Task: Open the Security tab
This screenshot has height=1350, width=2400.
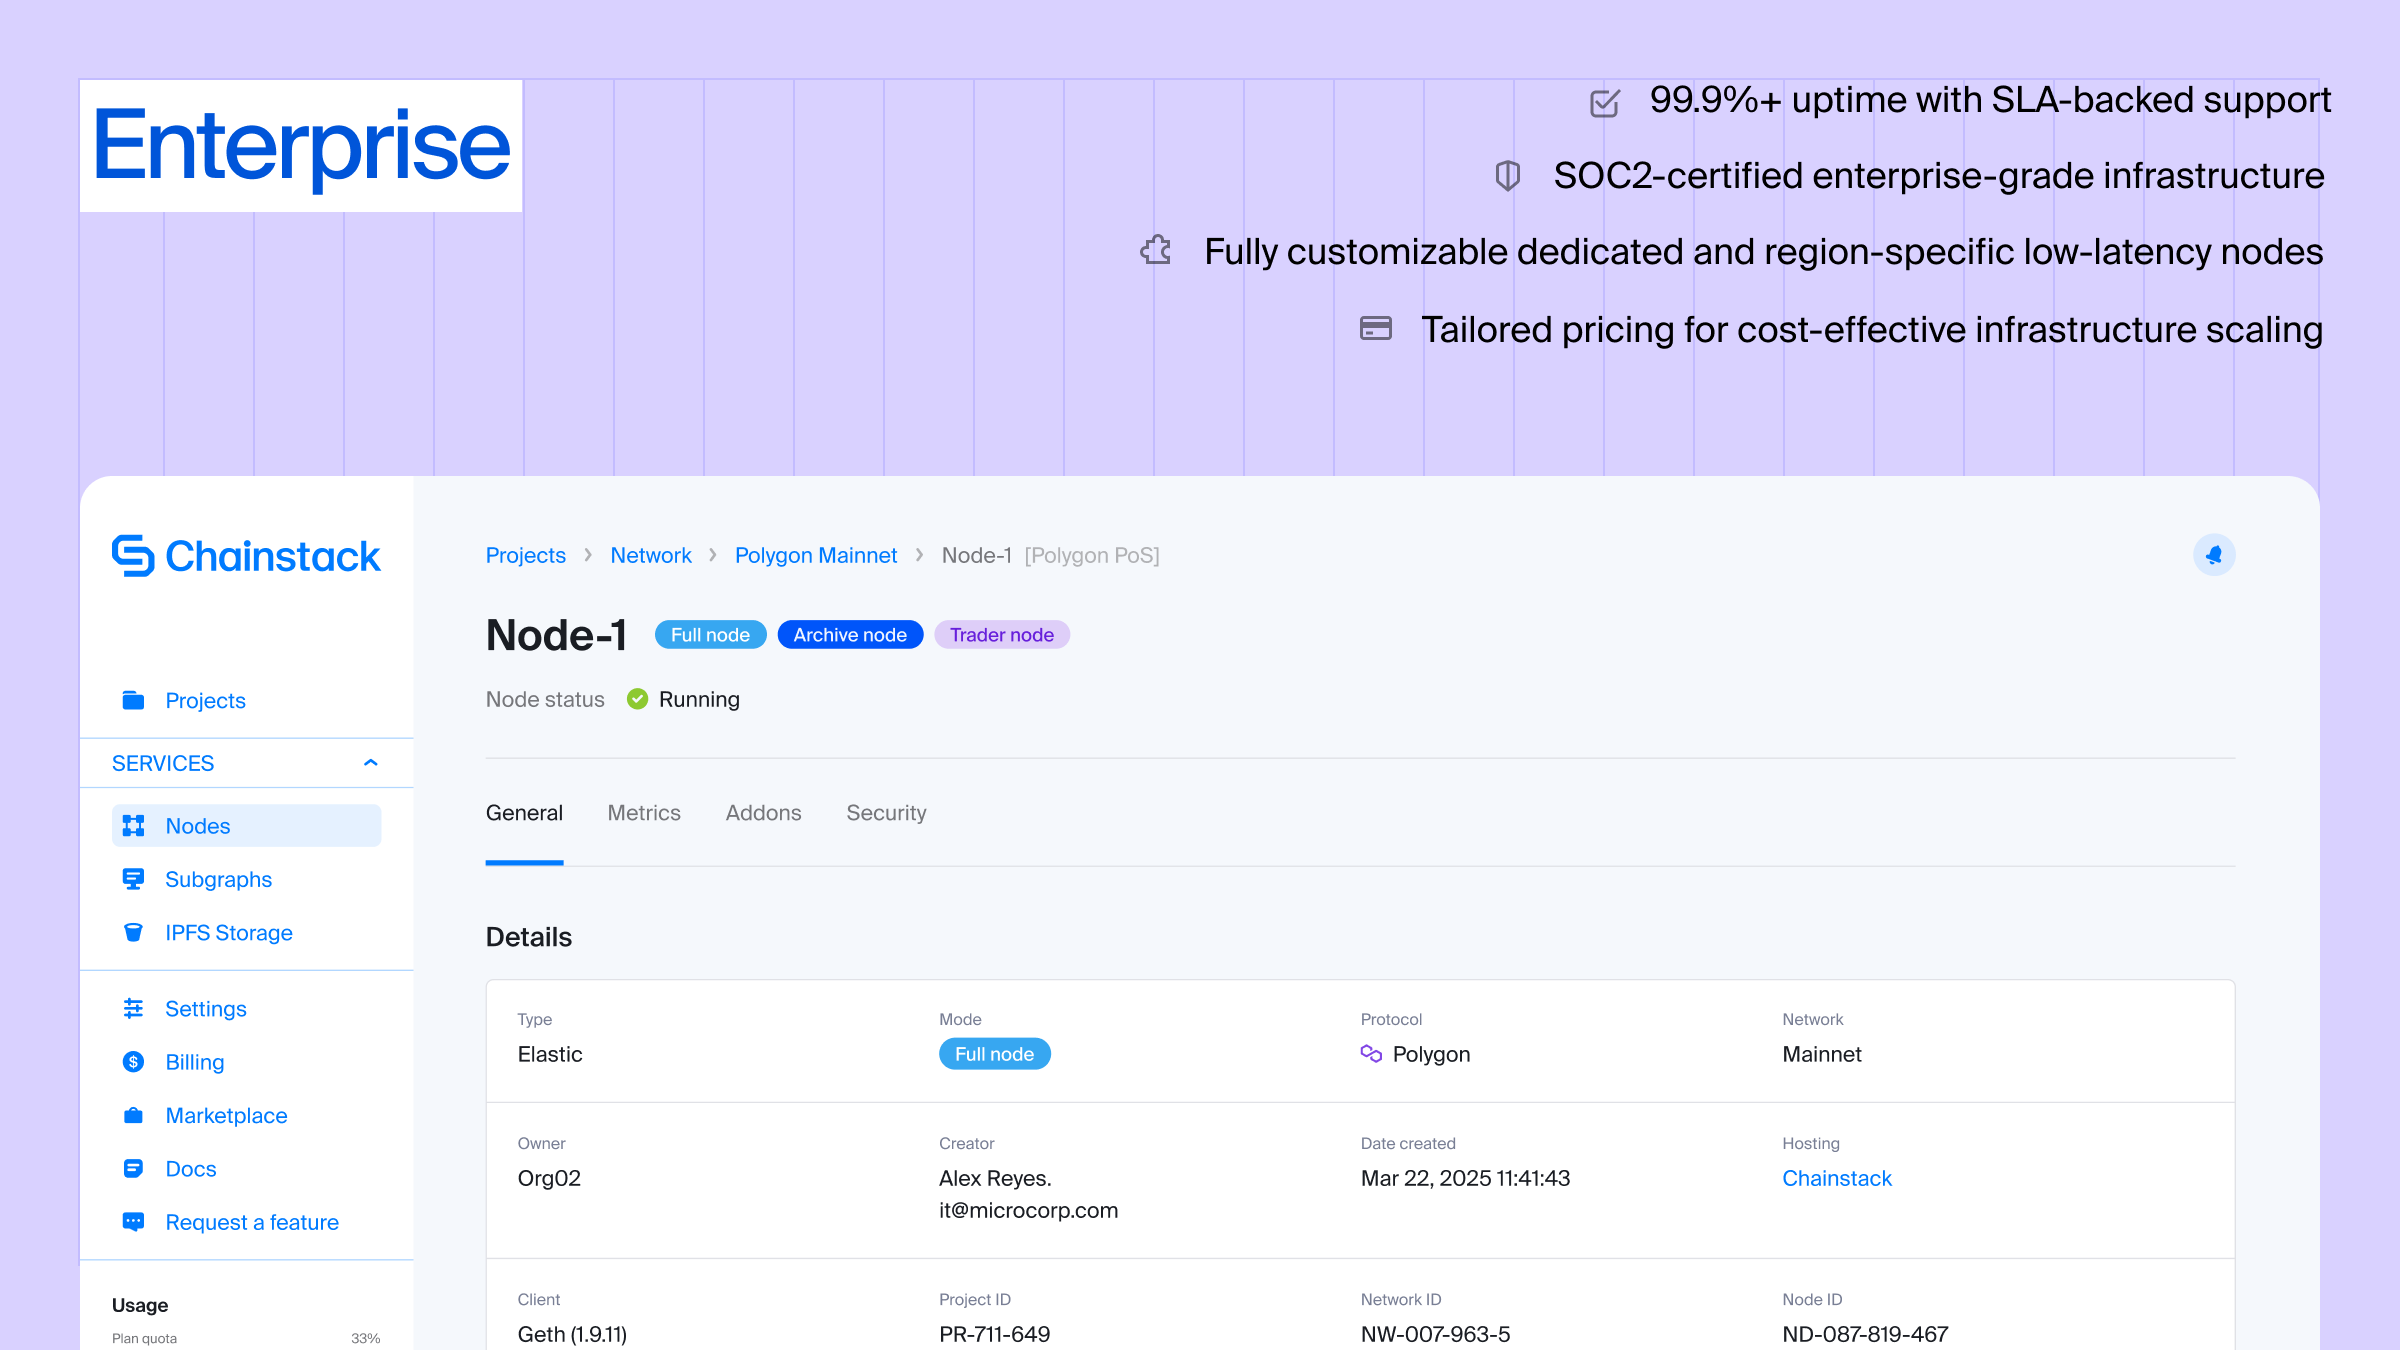Action: pyautogui.click(x=886, y=813)
